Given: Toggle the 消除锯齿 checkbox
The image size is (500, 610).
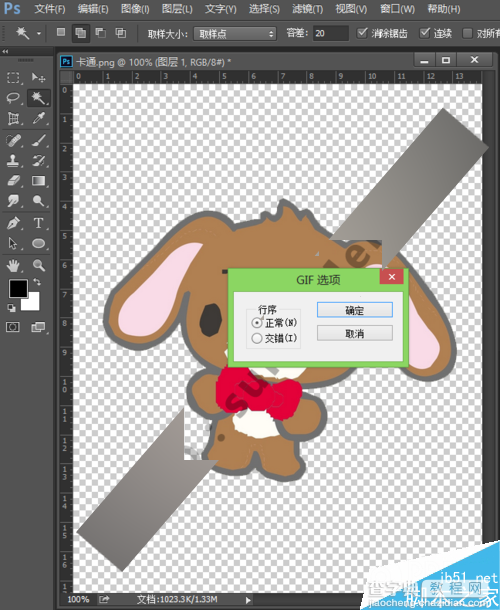Looking at the screenshot, I should [x=362, y=33].
